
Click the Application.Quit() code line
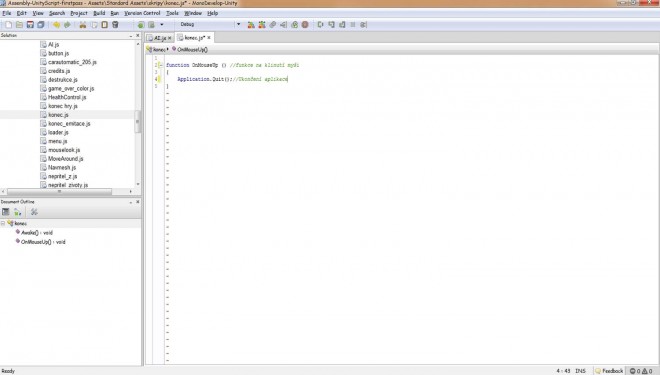tap(232, 79)
